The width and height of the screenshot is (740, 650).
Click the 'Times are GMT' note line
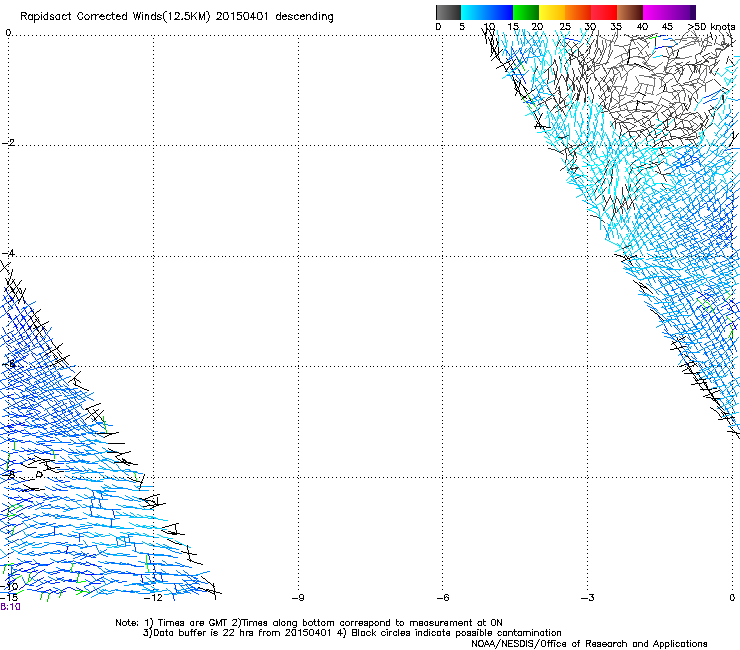pyautogui.click(x=309, y=623)
